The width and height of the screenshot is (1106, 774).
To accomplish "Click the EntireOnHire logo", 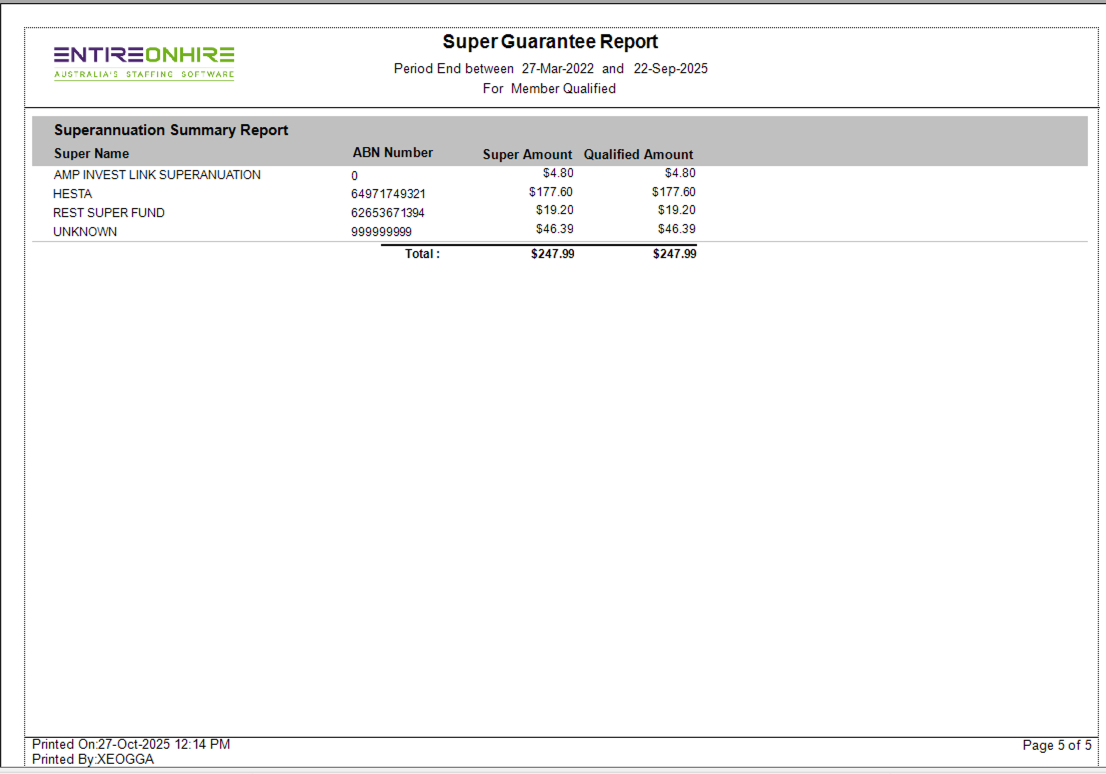I will tap(144, 61).
